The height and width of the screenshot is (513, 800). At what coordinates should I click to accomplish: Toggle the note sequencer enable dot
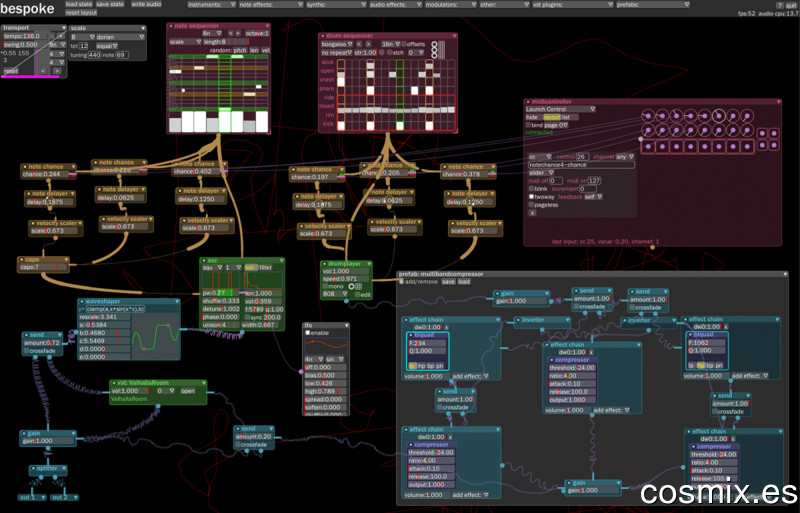[x=171, y=26]
